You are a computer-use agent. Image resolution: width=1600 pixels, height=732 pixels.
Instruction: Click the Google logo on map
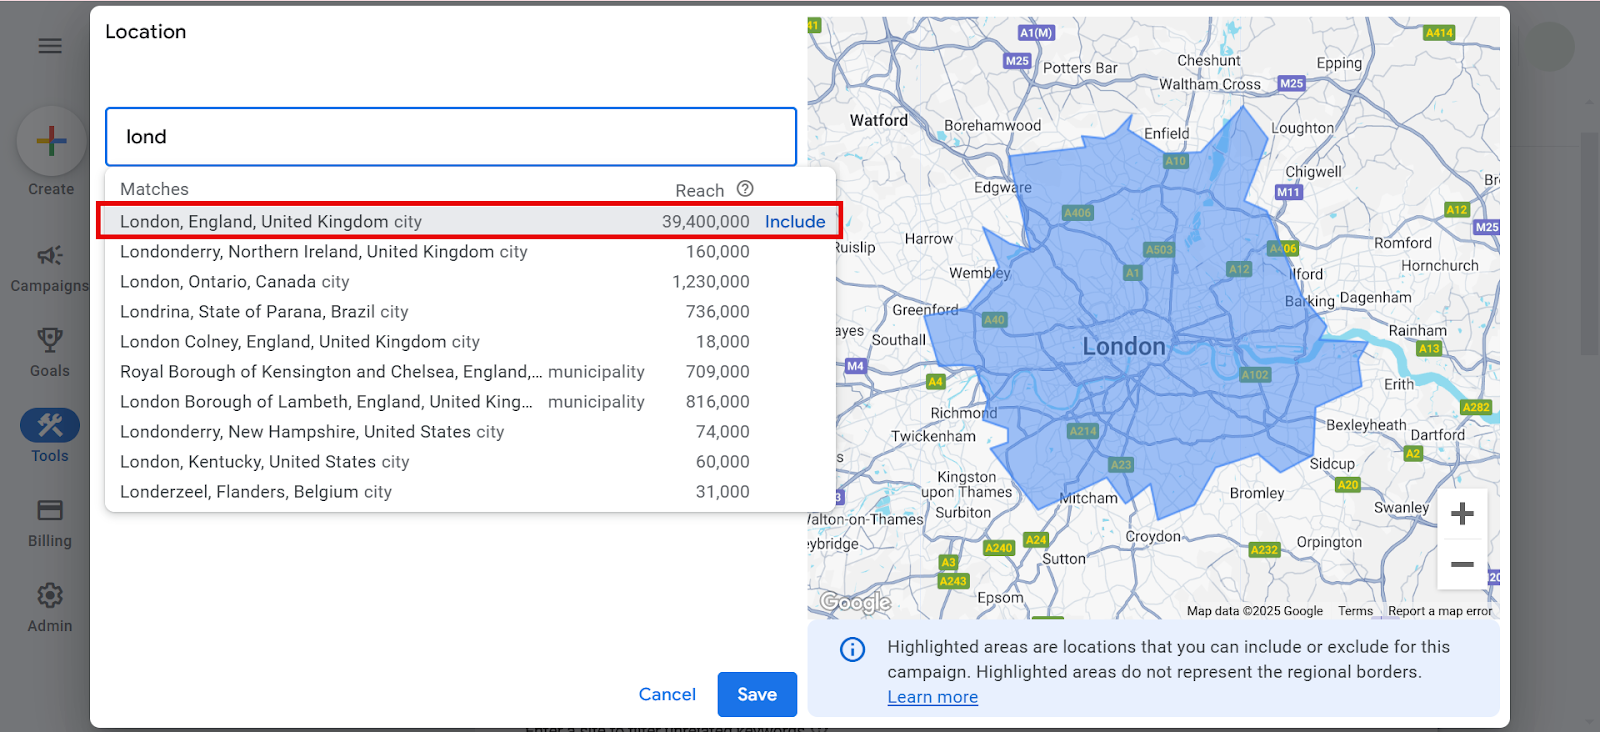coord(855,602)
